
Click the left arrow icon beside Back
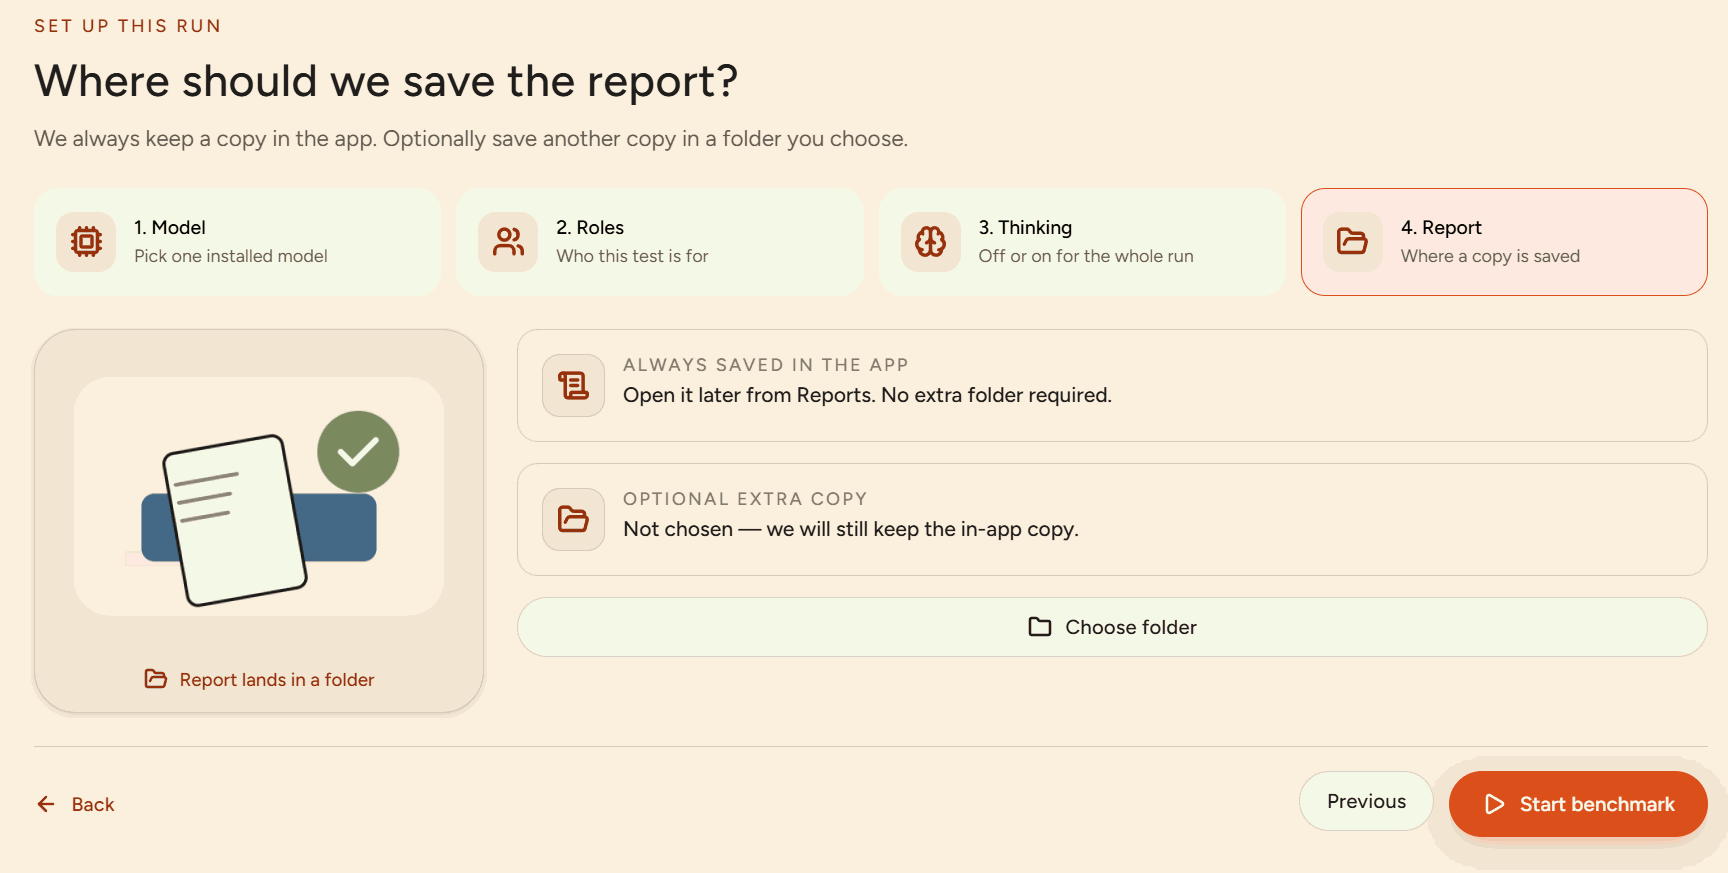(46, 804)
